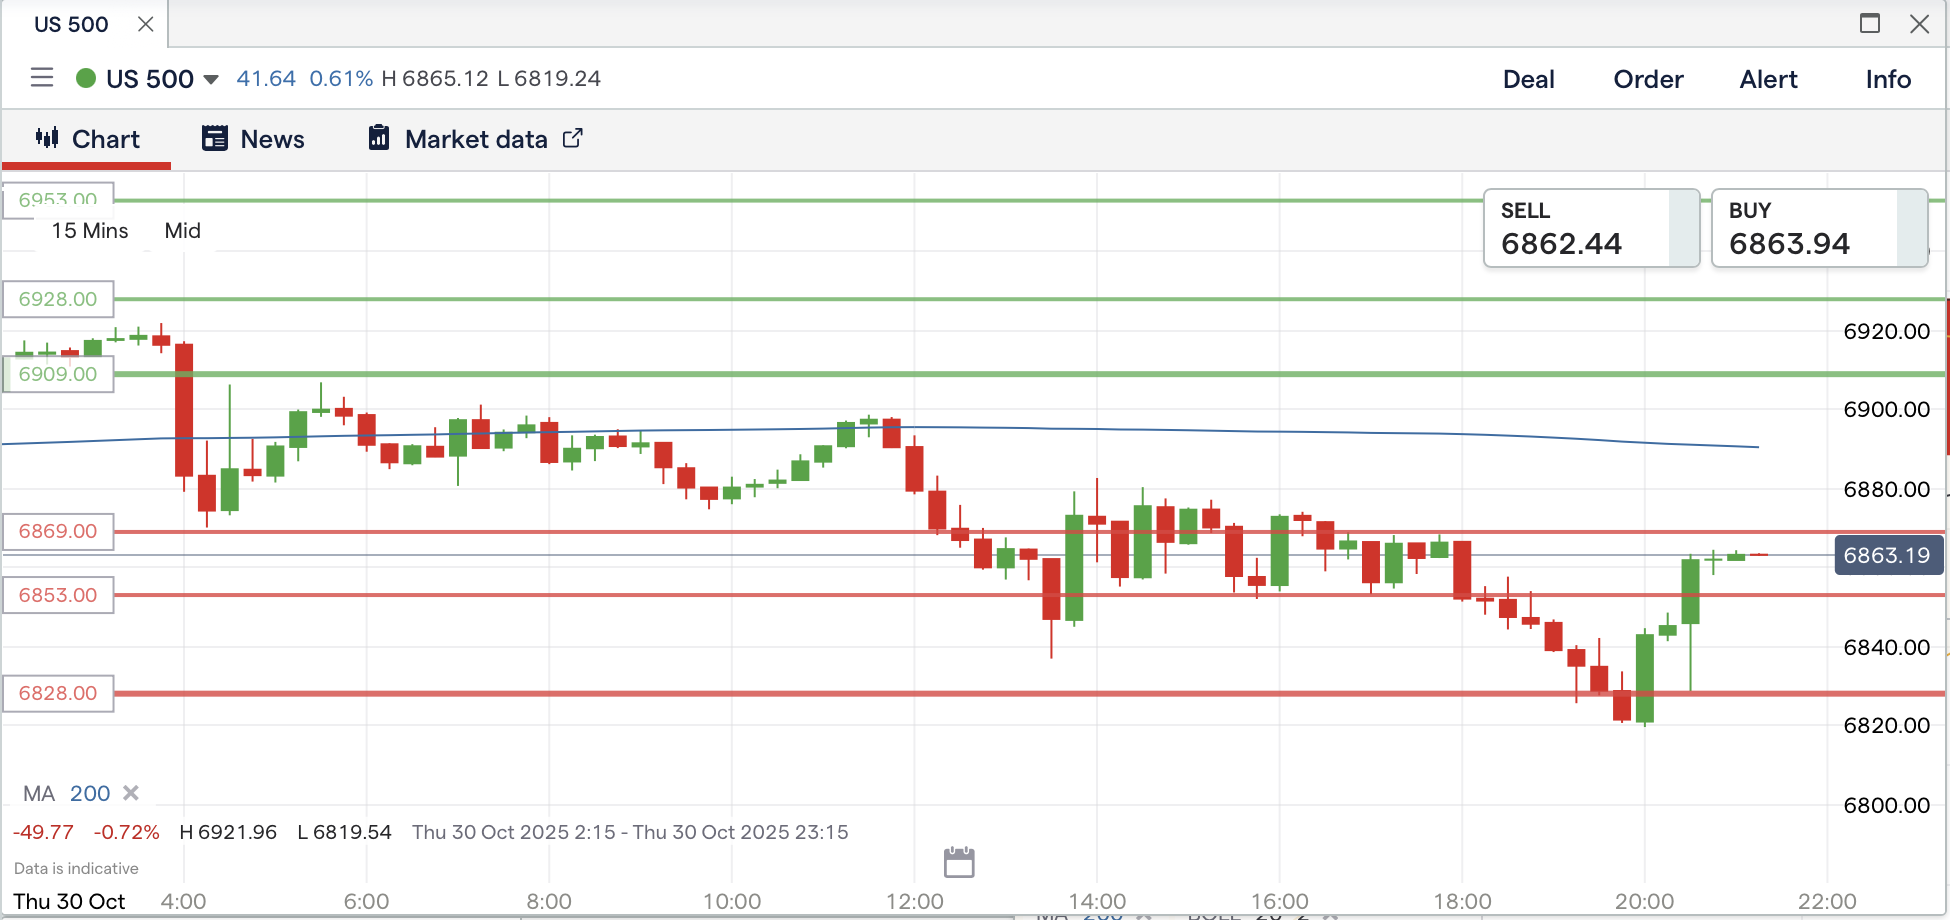Screen dimensions: 1950x920
Task: Select the Chart tab
Action: (x=87, y=139)
